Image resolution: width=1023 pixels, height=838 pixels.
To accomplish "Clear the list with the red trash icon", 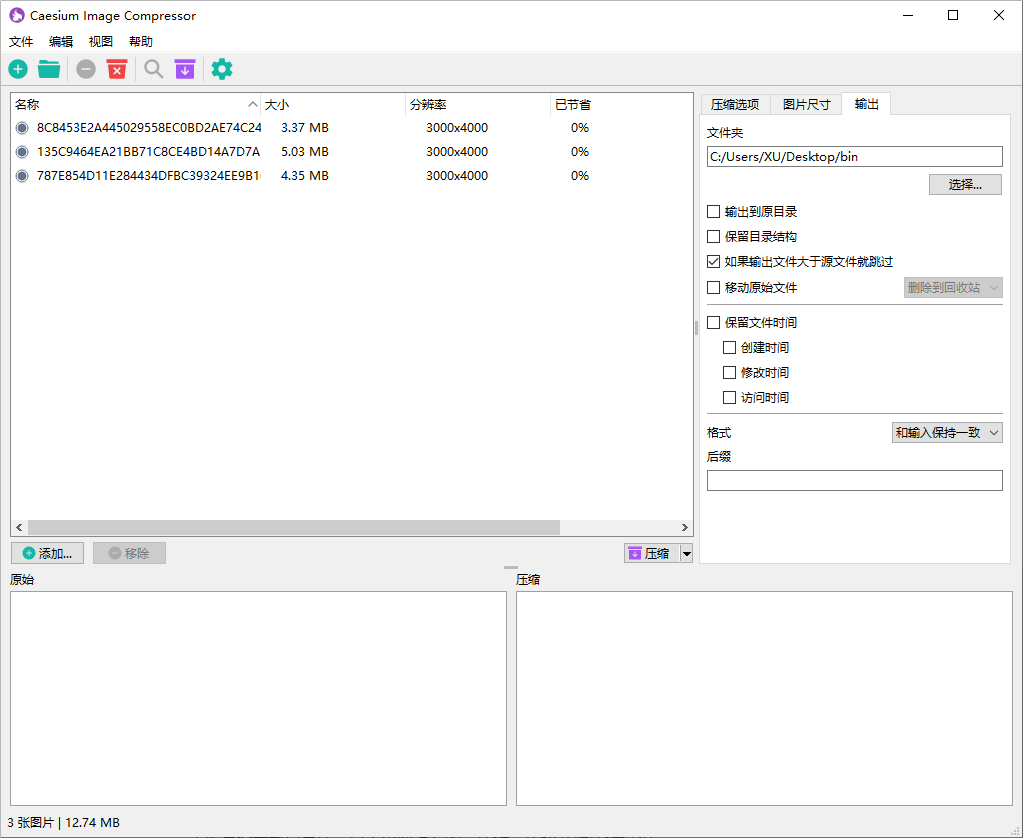I will (x=117, y=69).
